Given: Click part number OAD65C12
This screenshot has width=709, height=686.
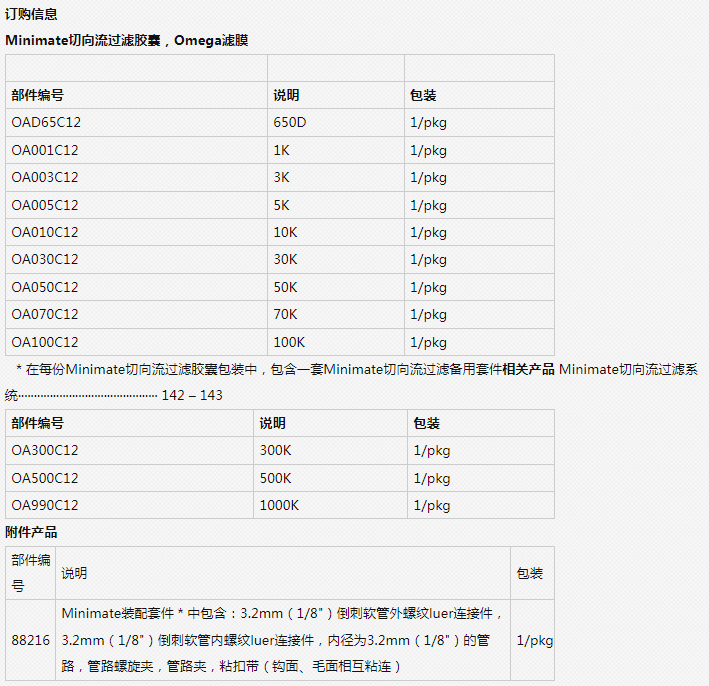Looking at the screenshot, I should click(46, 122).
